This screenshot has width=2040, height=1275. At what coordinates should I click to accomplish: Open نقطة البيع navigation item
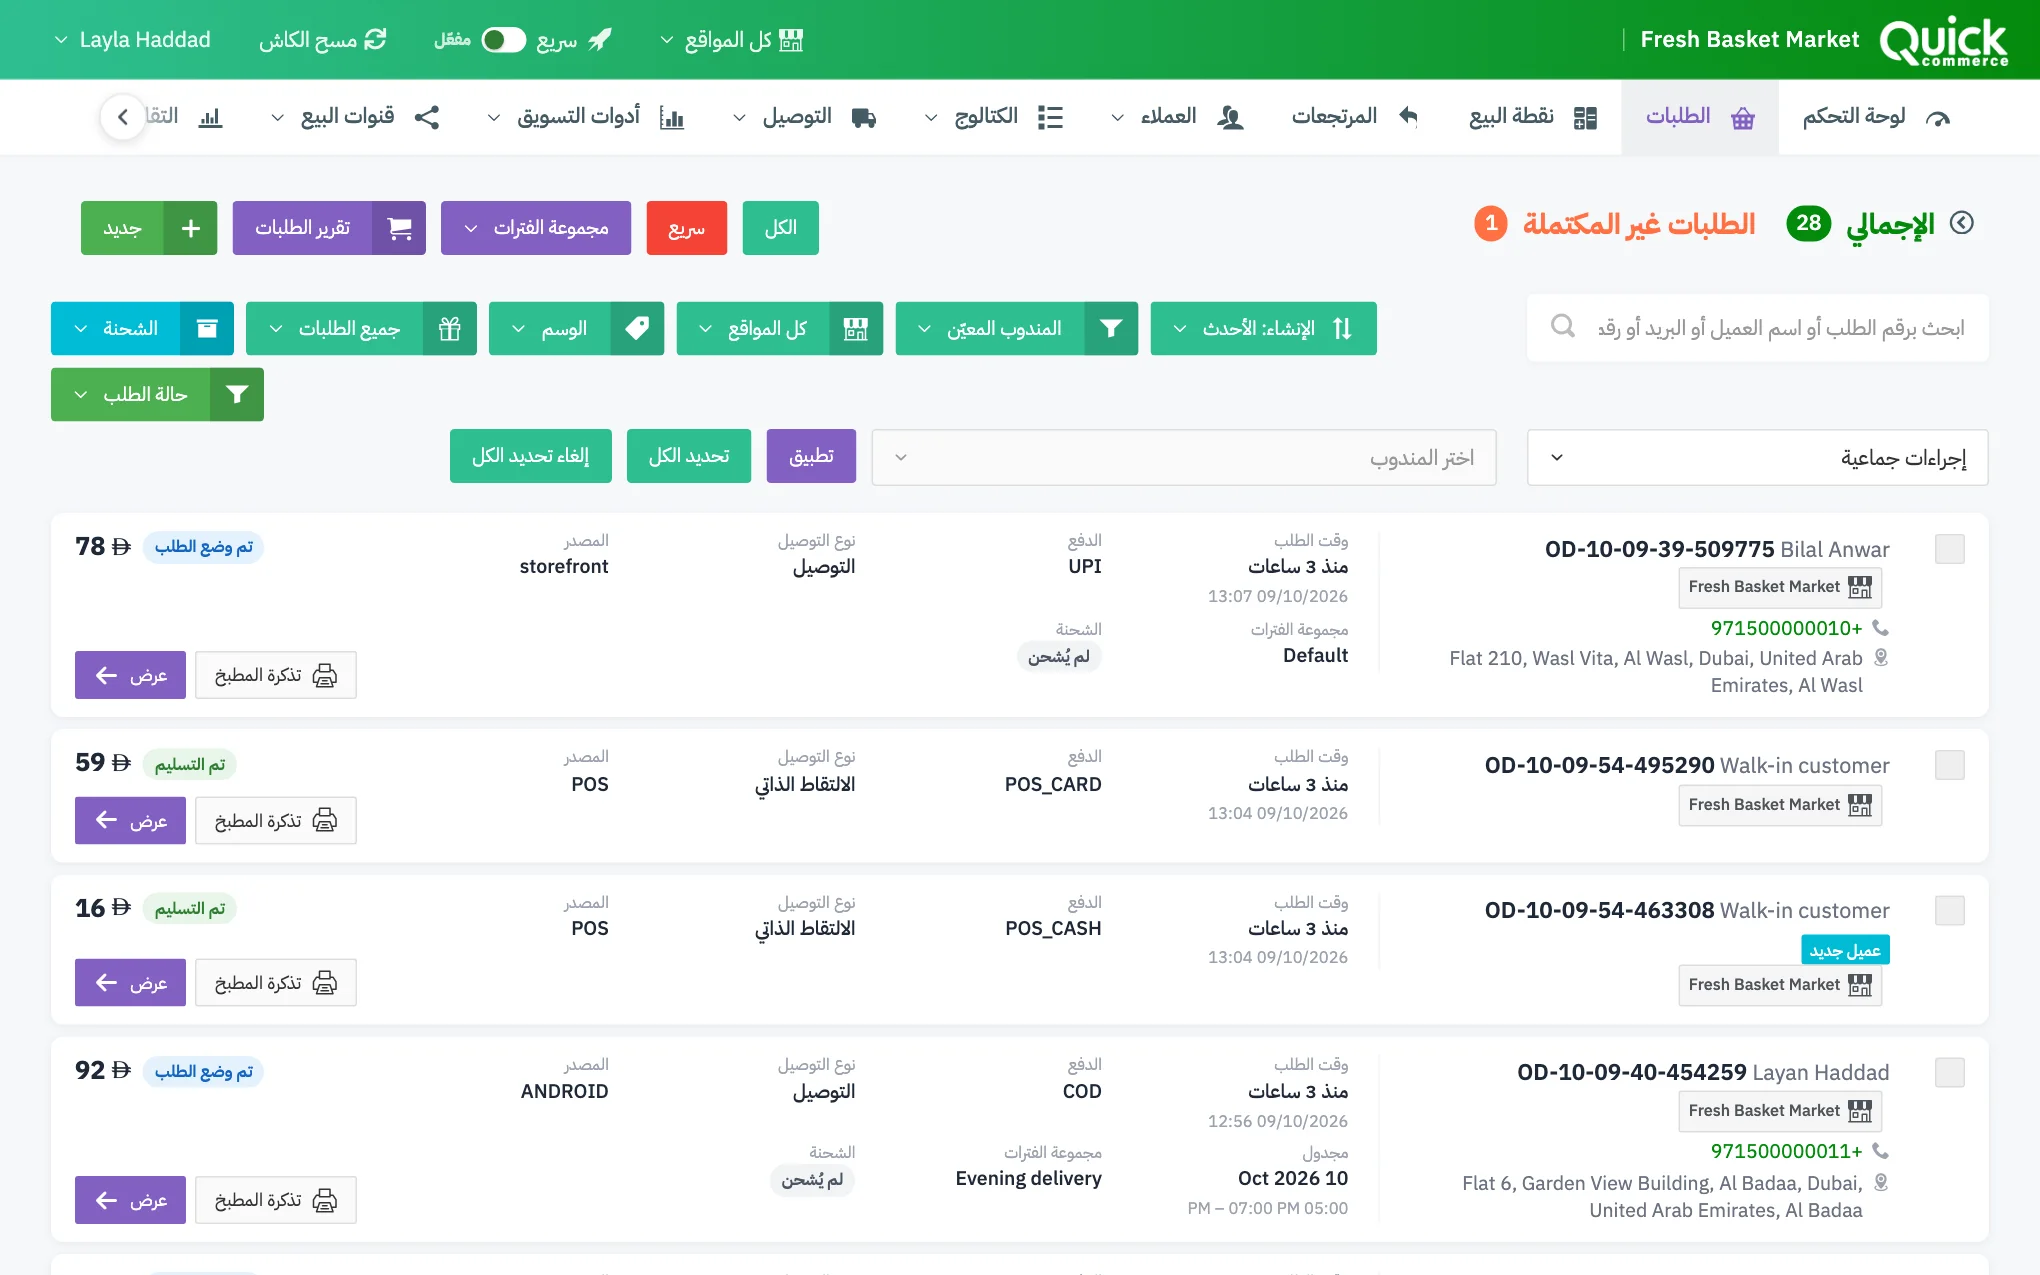1532,117
